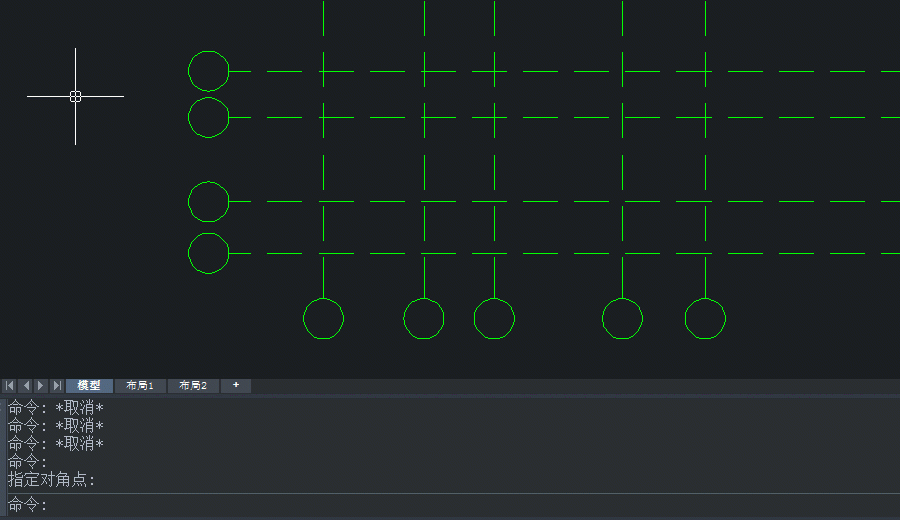Open the 布局2 layout tab
Image resolution: width=900 pixels, height=520 pixels.
coord(193,386)
